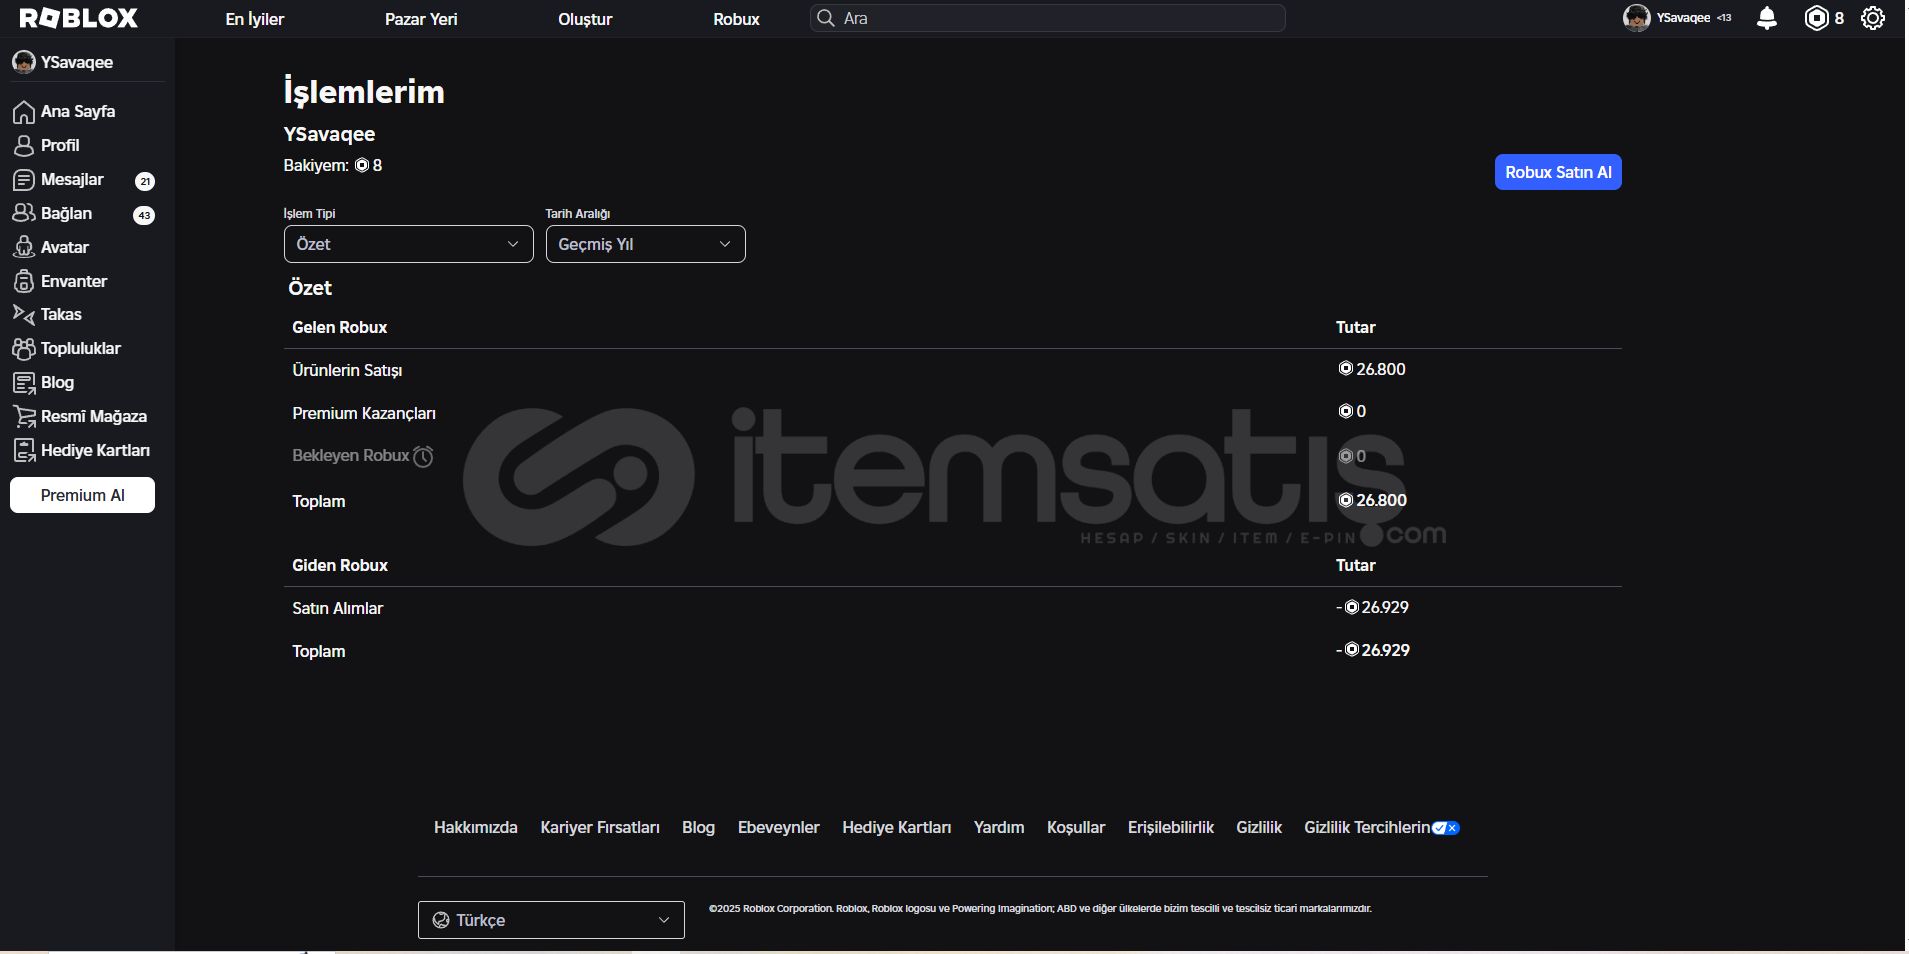This screenshot has height=954, width=1909.
Task: Click the Robux balance icon in header
Action: point(1817,18)
